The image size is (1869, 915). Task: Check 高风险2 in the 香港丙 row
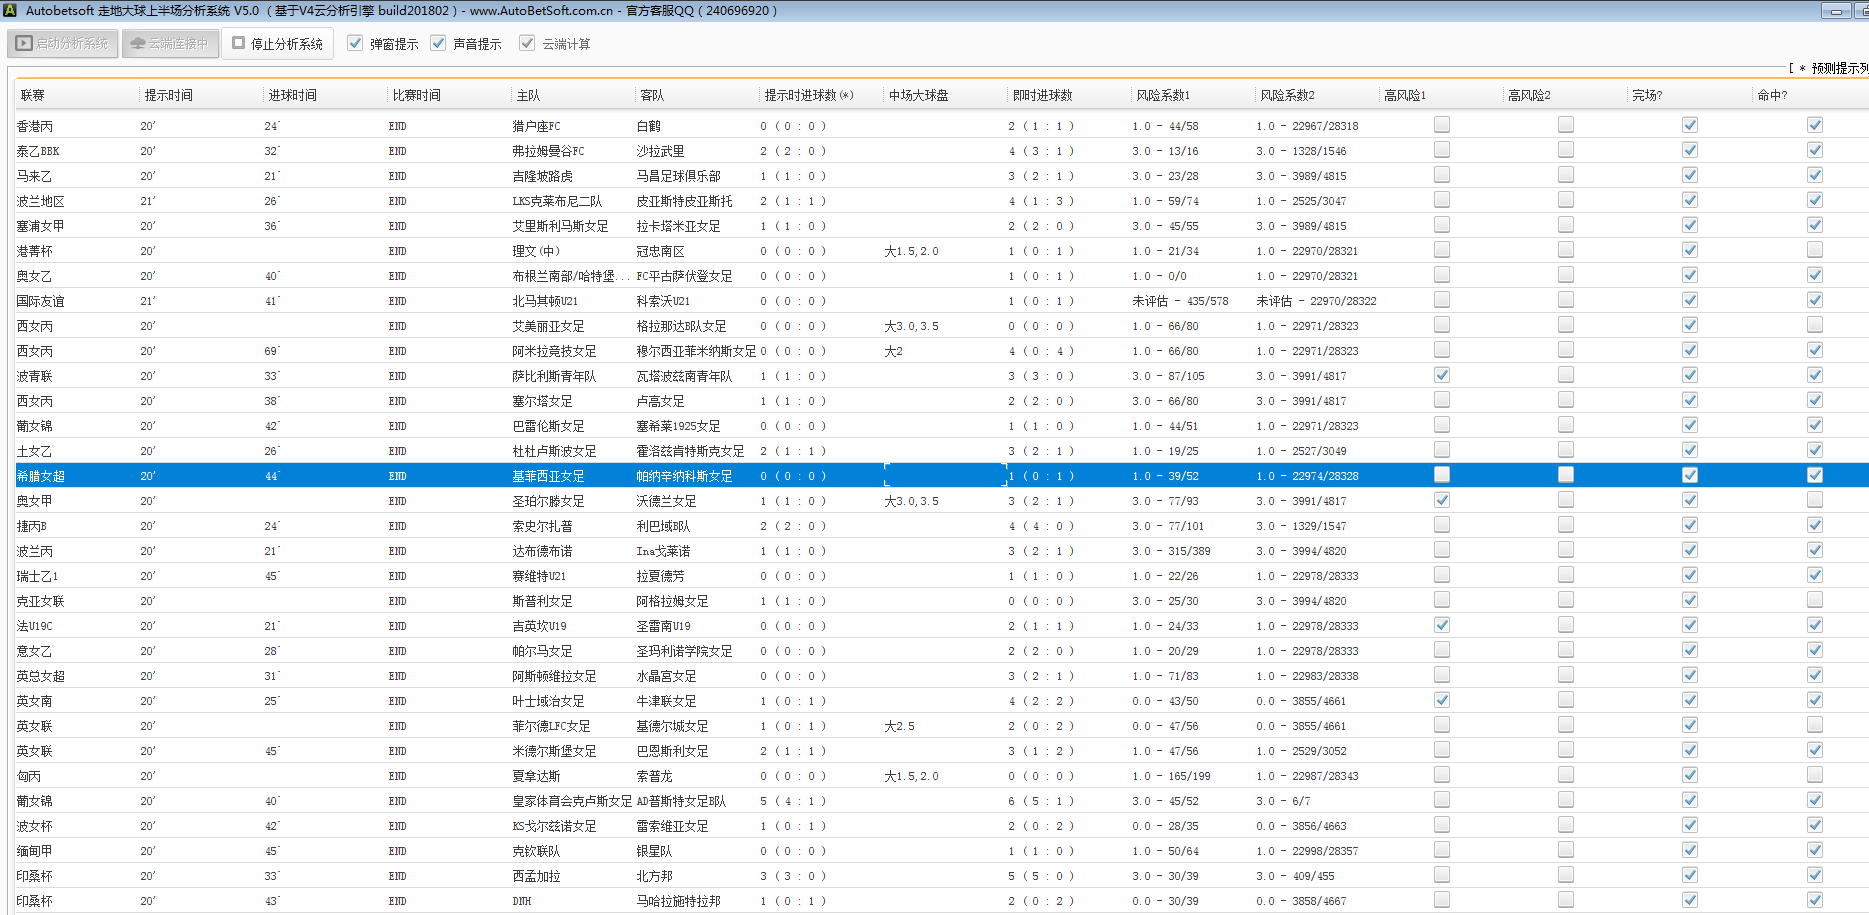point(1565,125)
